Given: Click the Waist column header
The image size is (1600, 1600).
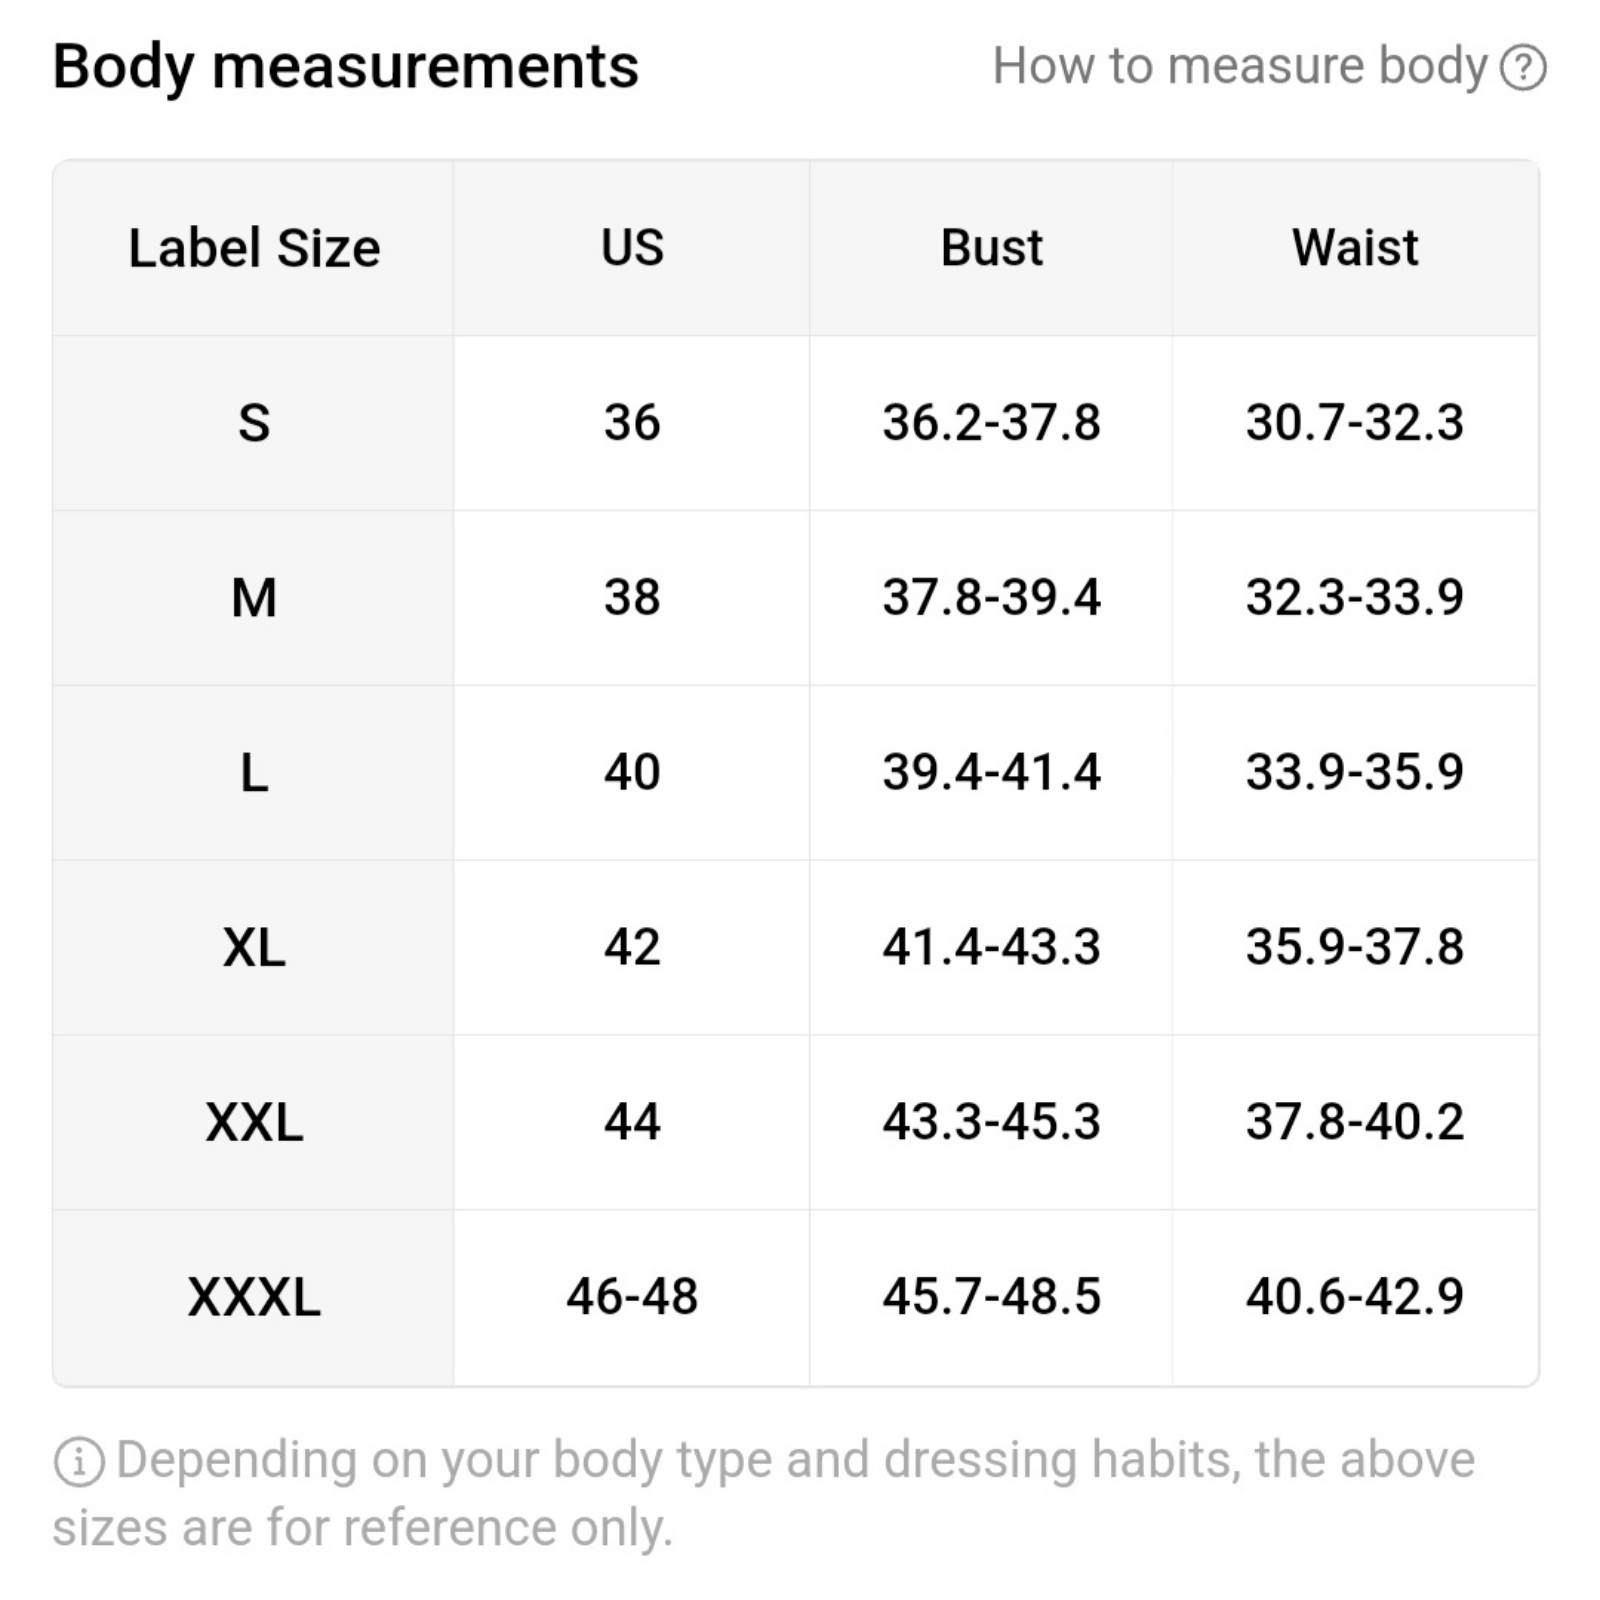Looking at the screenshot, I should click(x=1355, y=247).
